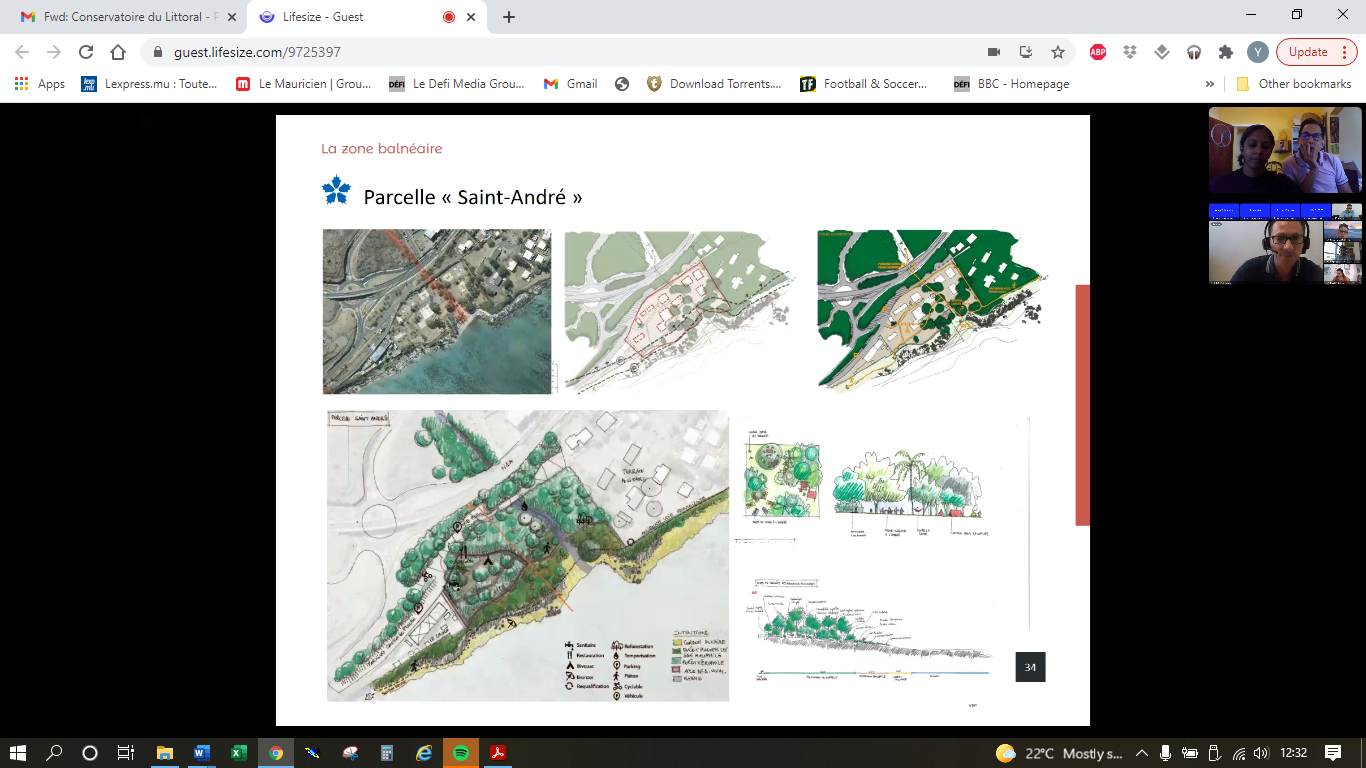Bookmark this page with the star icon
Screen dimensions: 1366x768
click(1057, 52)
